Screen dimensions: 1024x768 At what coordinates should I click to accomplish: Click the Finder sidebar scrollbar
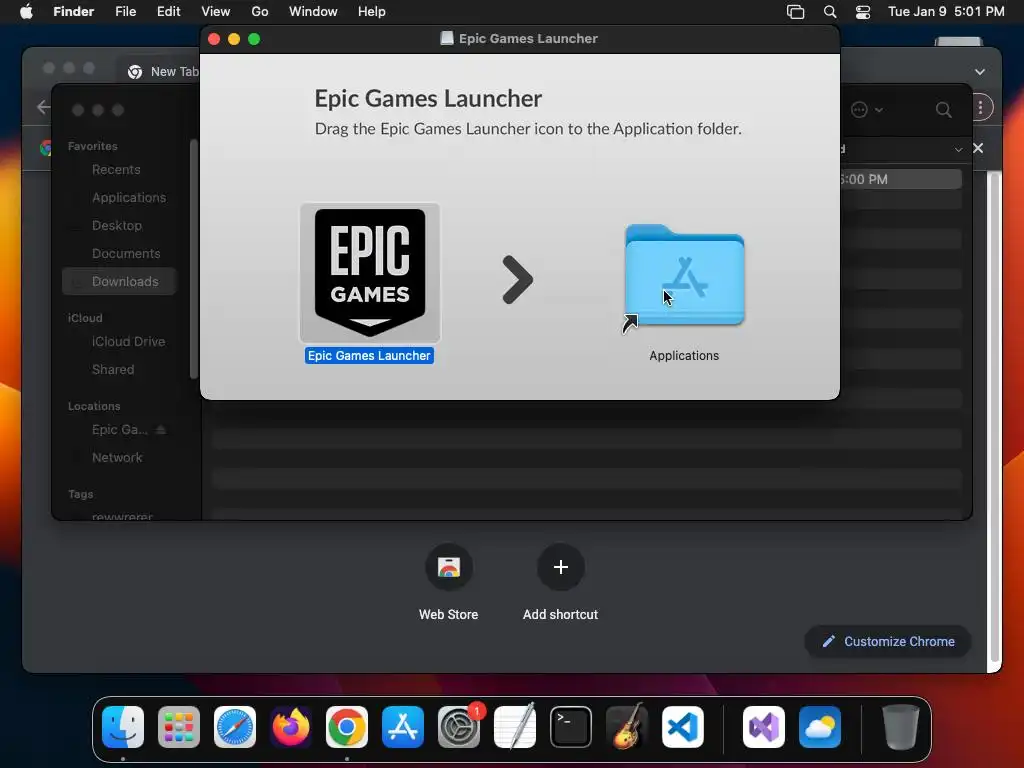(x=193, y=259)
